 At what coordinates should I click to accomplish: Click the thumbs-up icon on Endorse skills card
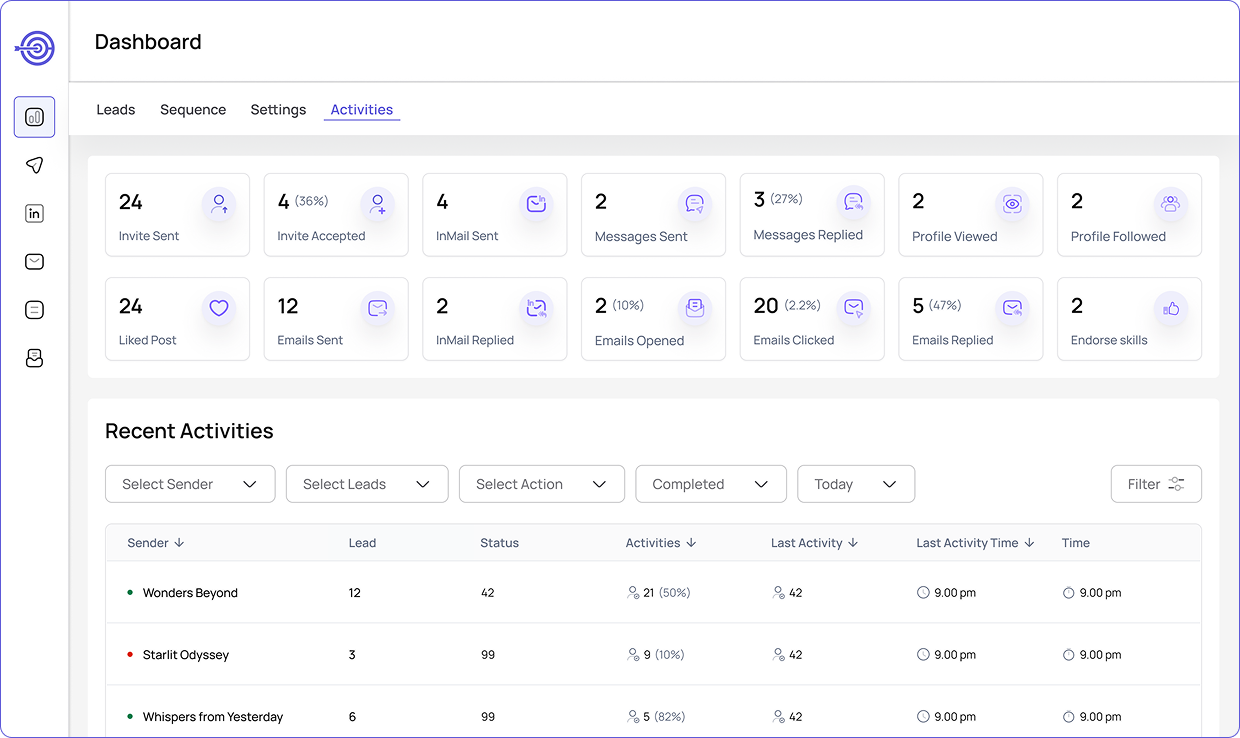[x=1171, y=308]
